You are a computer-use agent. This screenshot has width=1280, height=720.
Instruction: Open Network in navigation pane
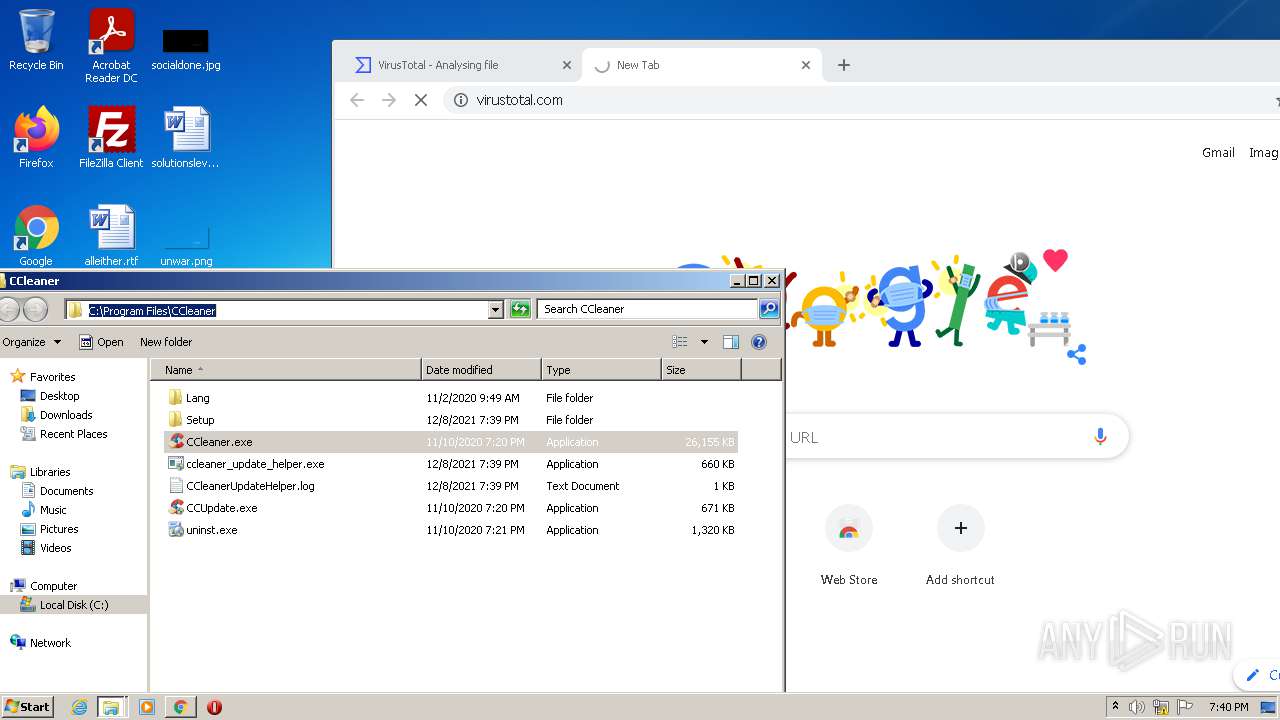tap(41, 643)
